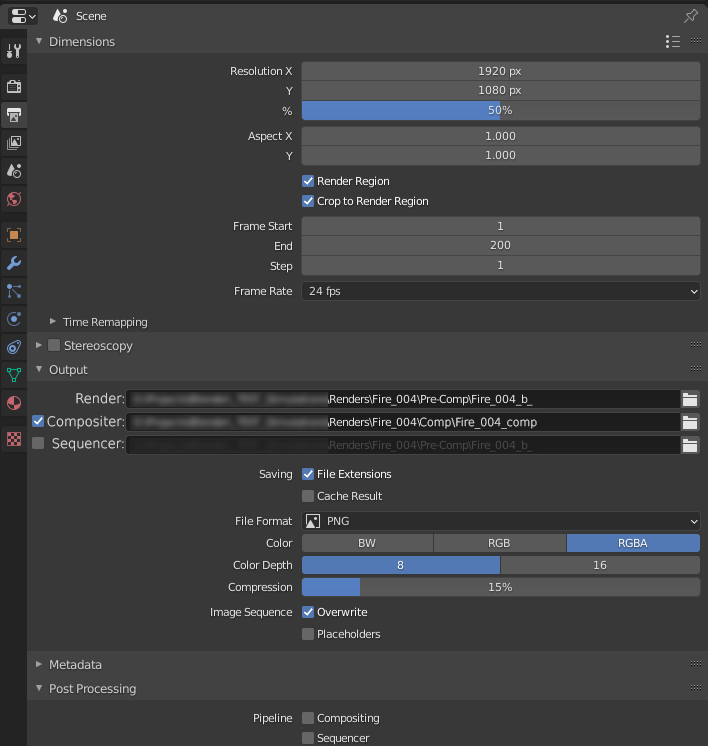Screen dimensions: 708x746
Task: Open the Object Data mesh tab
Action: coord(14,375)
